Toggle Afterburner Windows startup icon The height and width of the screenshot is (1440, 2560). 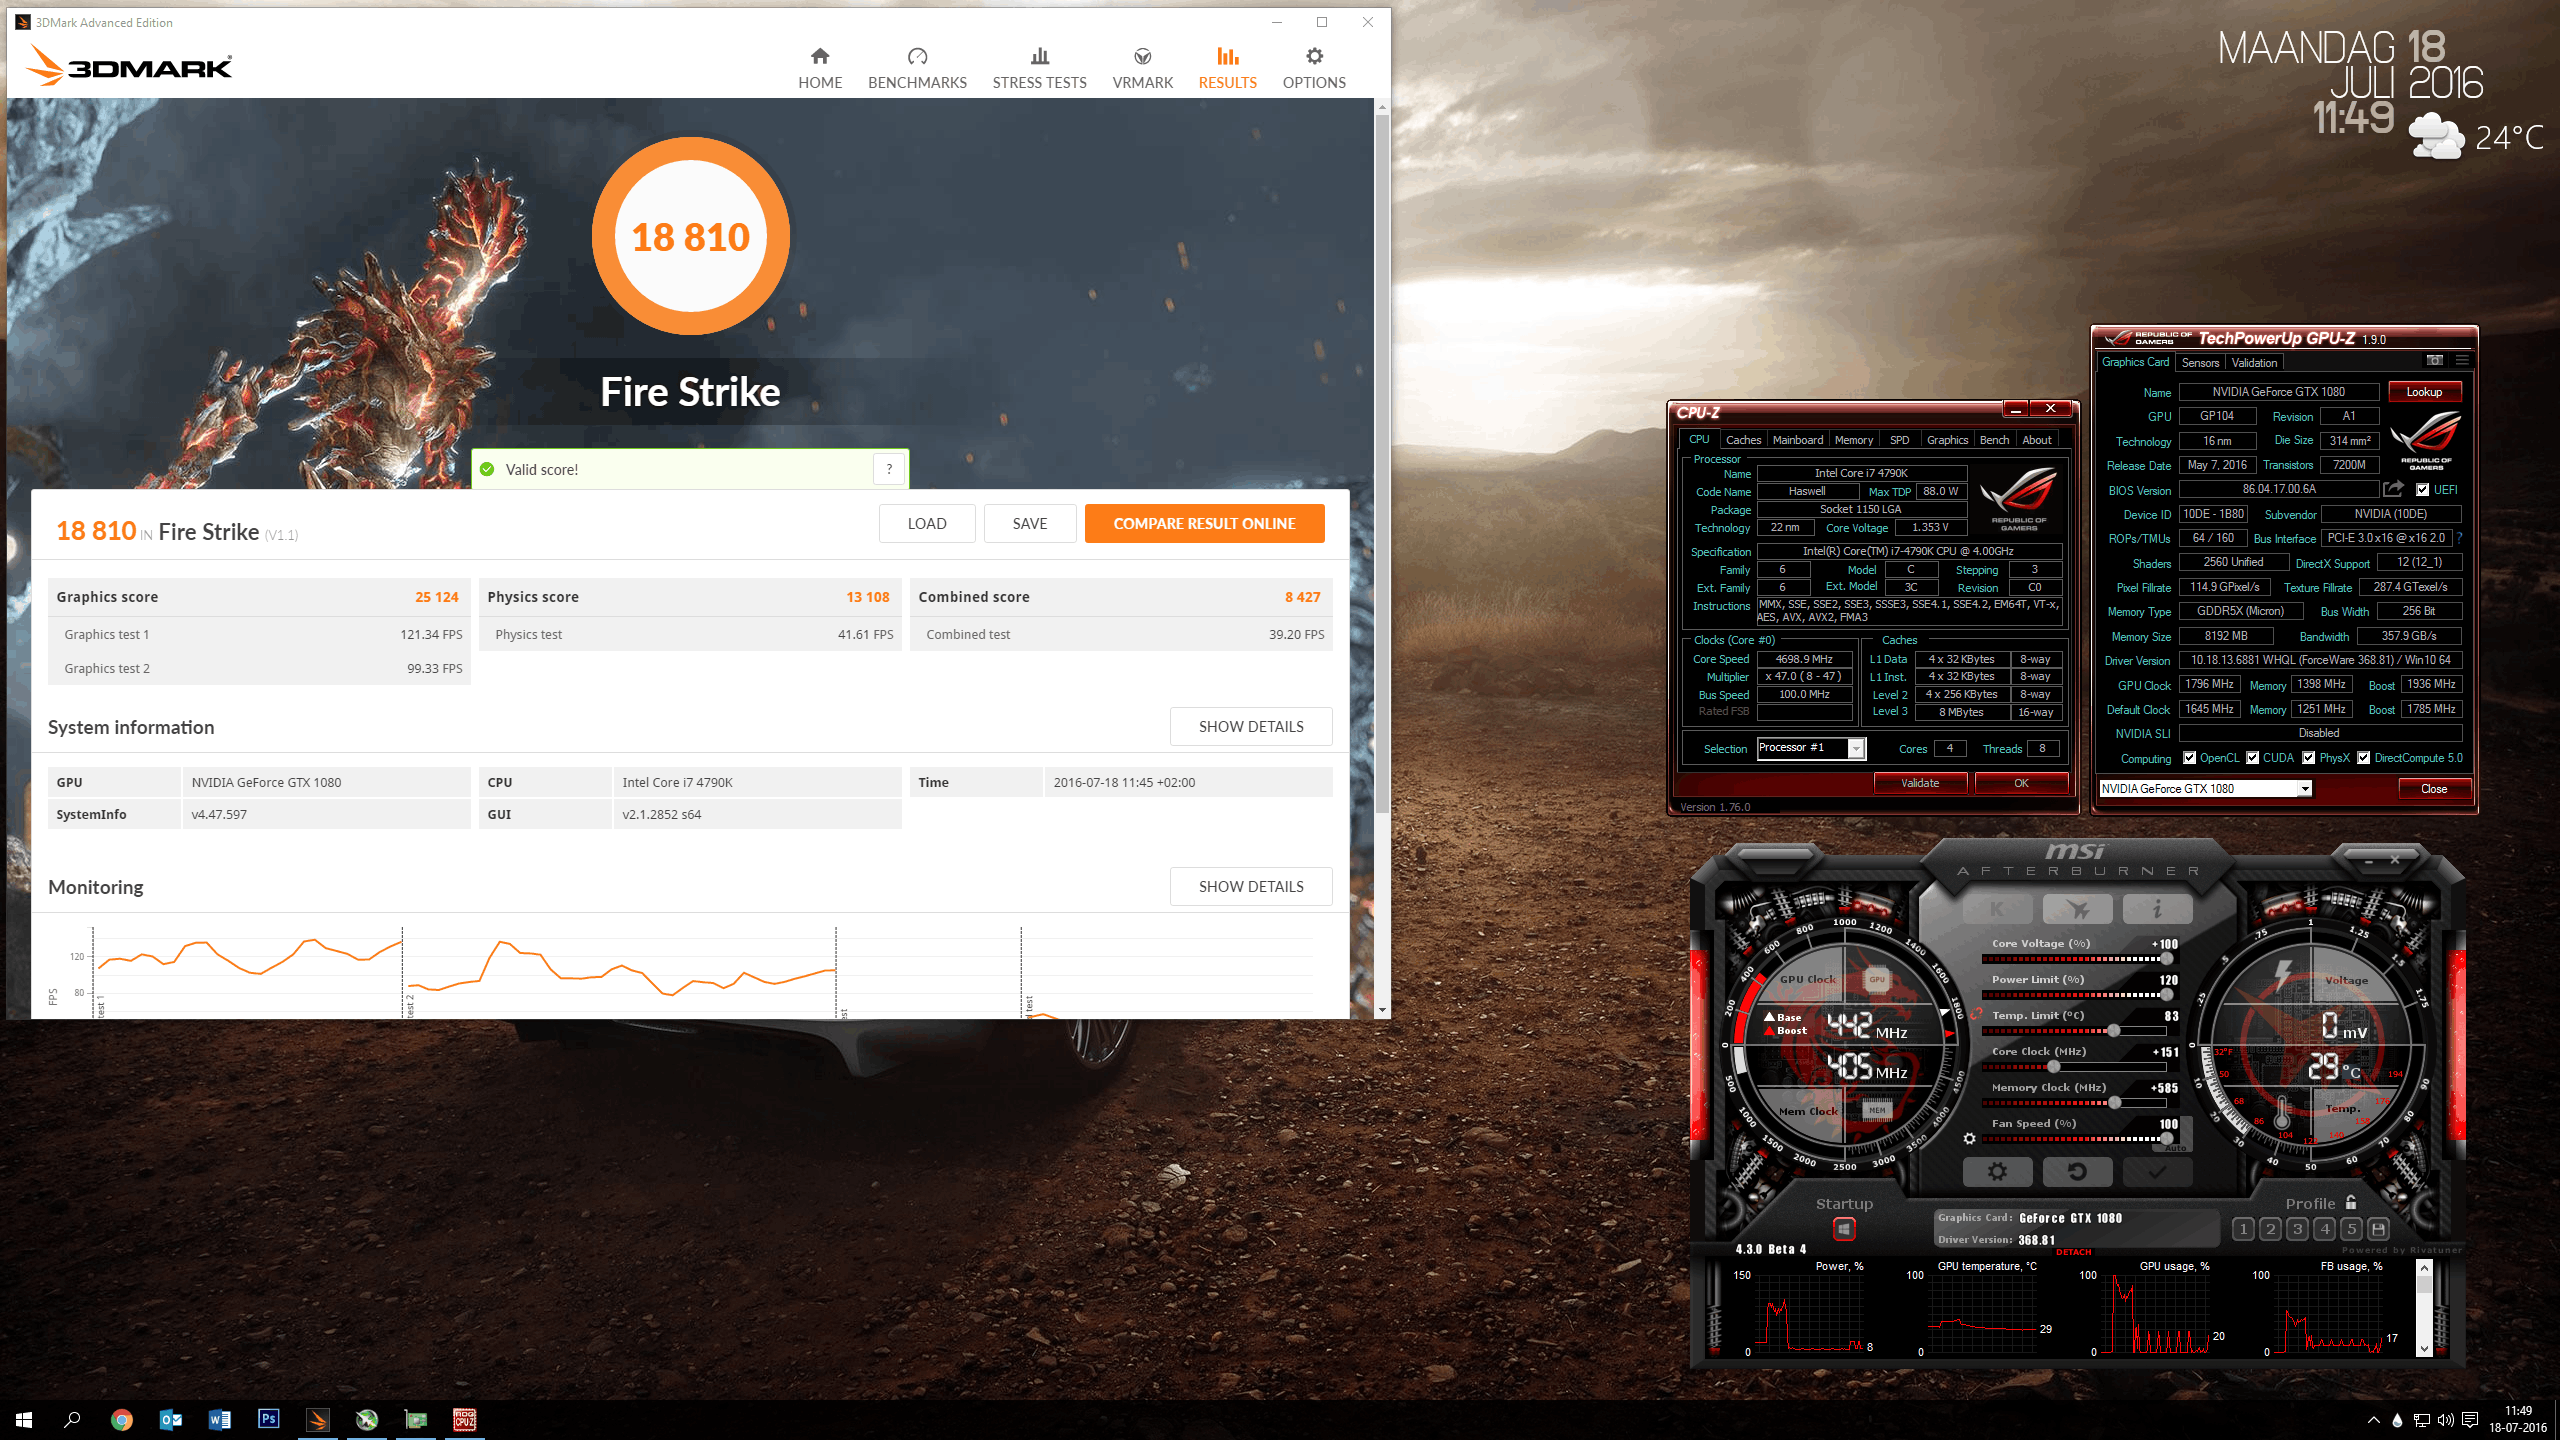point(1844,1229)
